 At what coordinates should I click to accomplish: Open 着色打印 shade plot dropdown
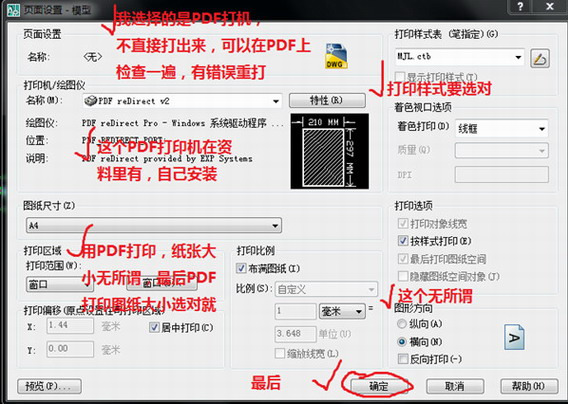[501, 128]
